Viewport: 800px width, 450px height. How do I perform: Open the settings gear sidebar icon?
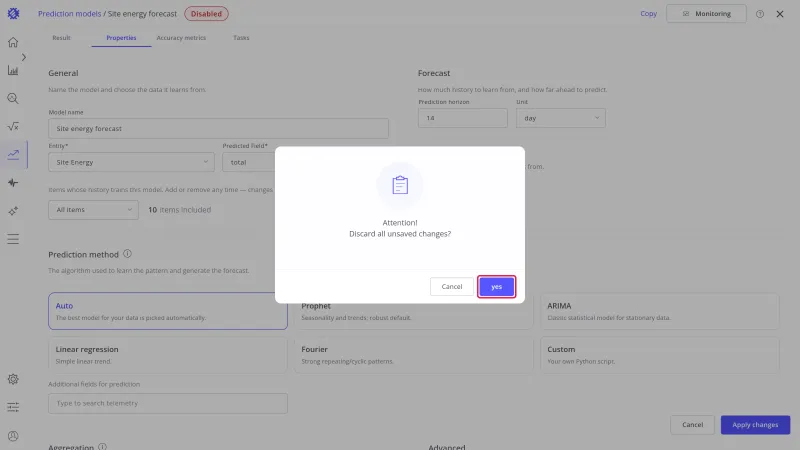pos(13,379)
